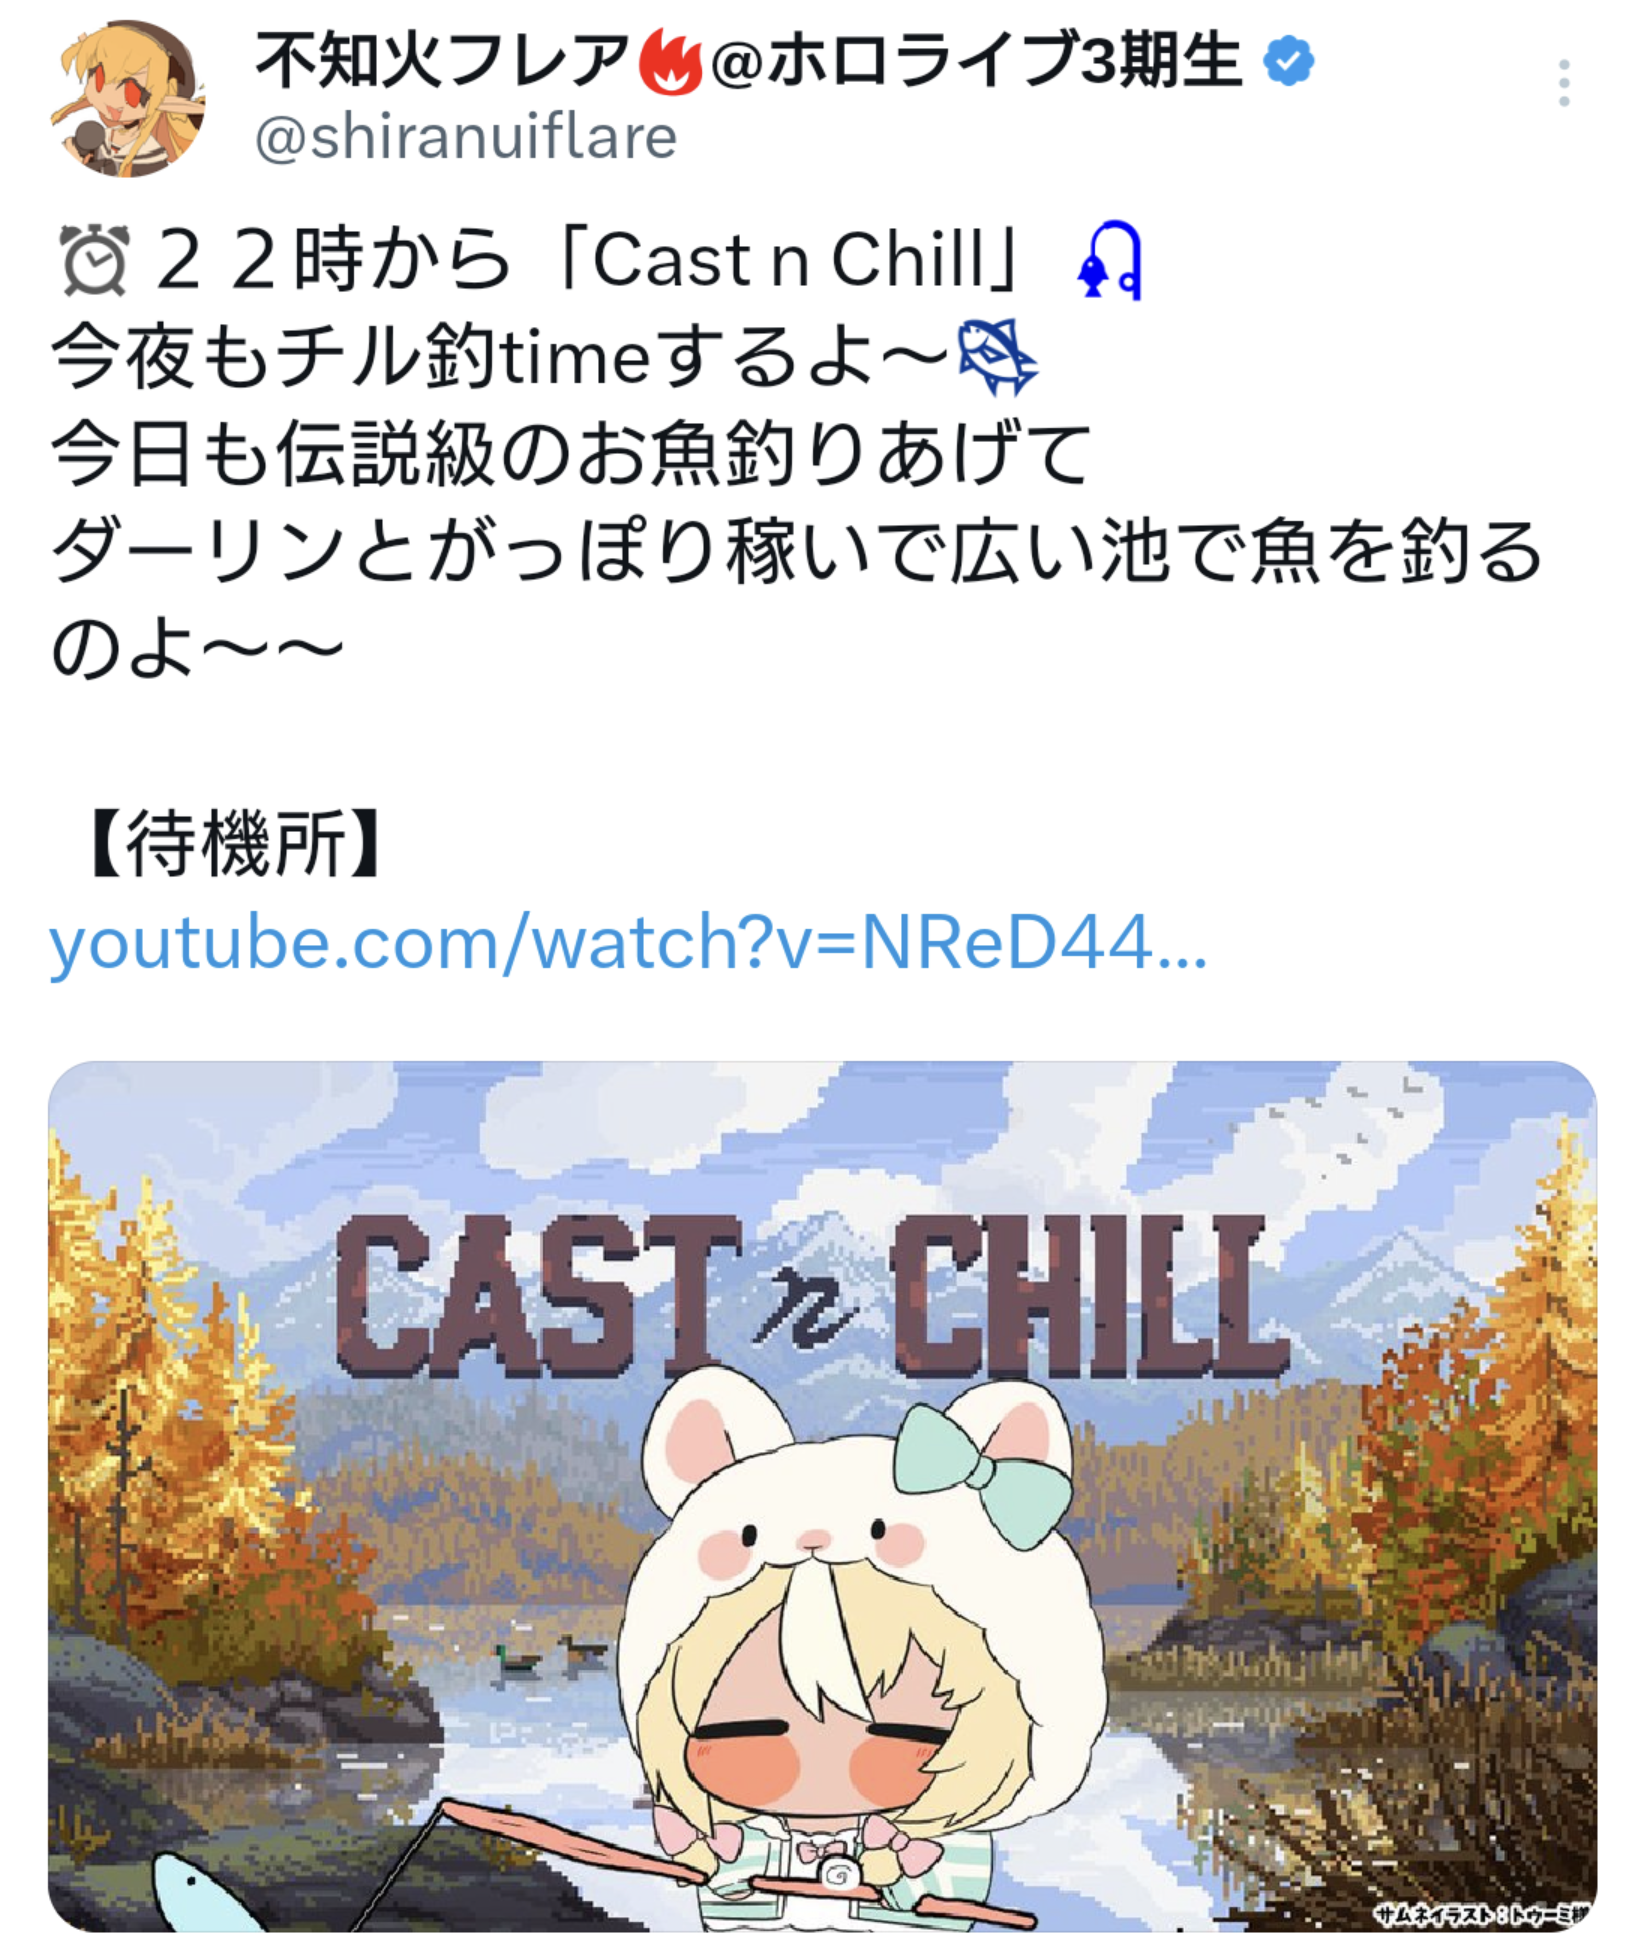Screen dimensions: 1644x1959
Task: Click the blue fishing rod emoji
Action: click(x=1109, y=261)
